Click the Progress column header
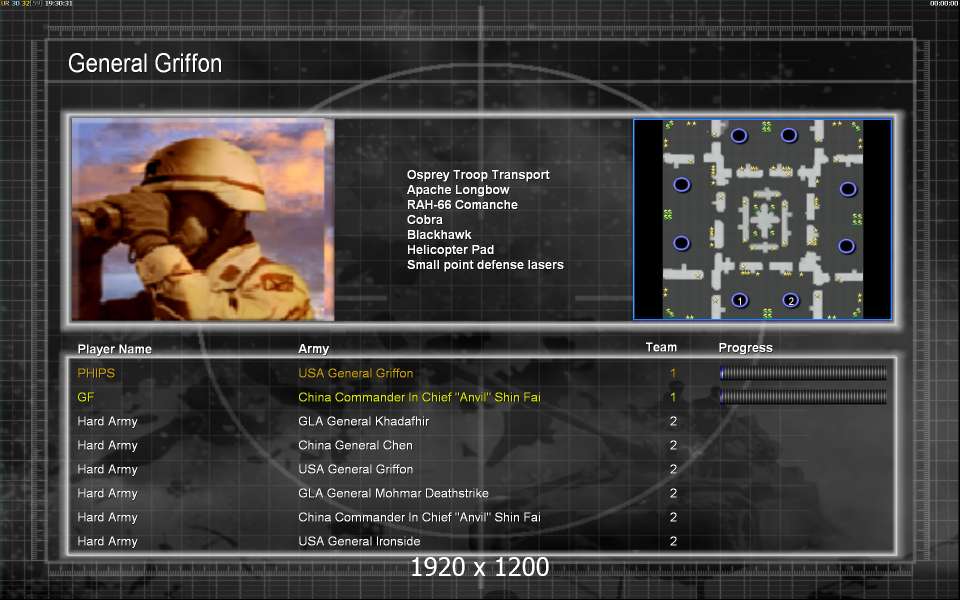Image resolution: width=960 pixels, height=600 pixels. pos(745,348)
